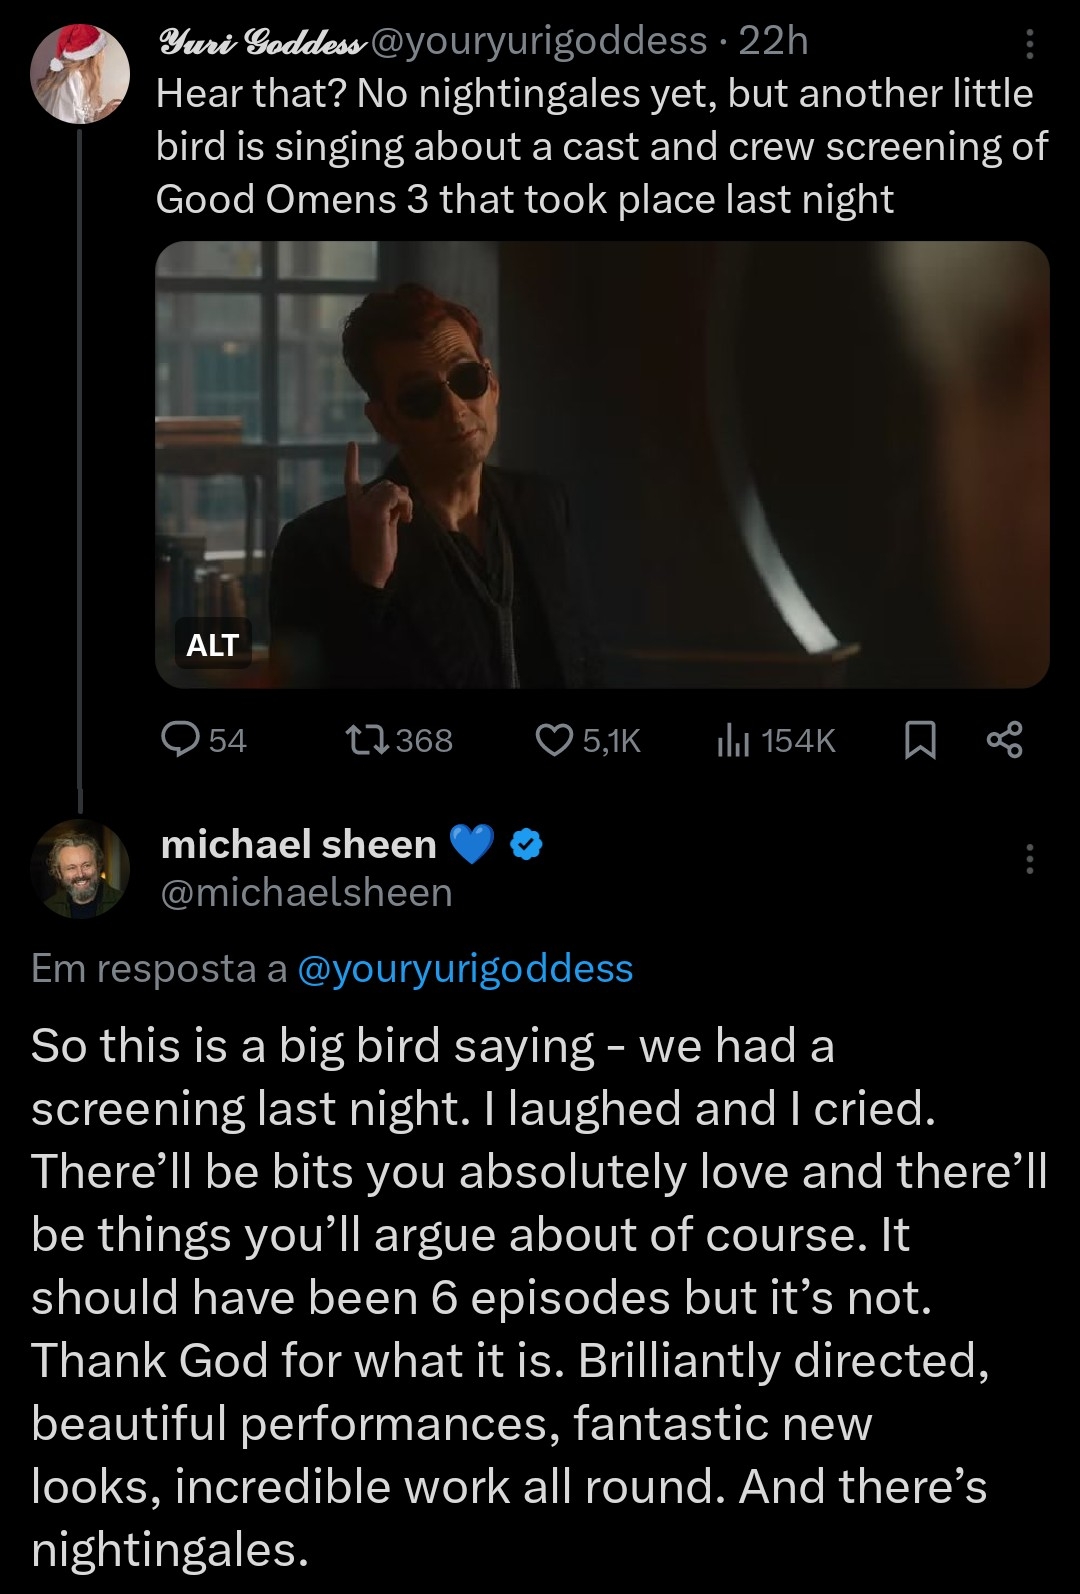Tap the reply icon with 54 comments
The width and height of the screenshot is (1080, 1594).
tap(181, 740)
